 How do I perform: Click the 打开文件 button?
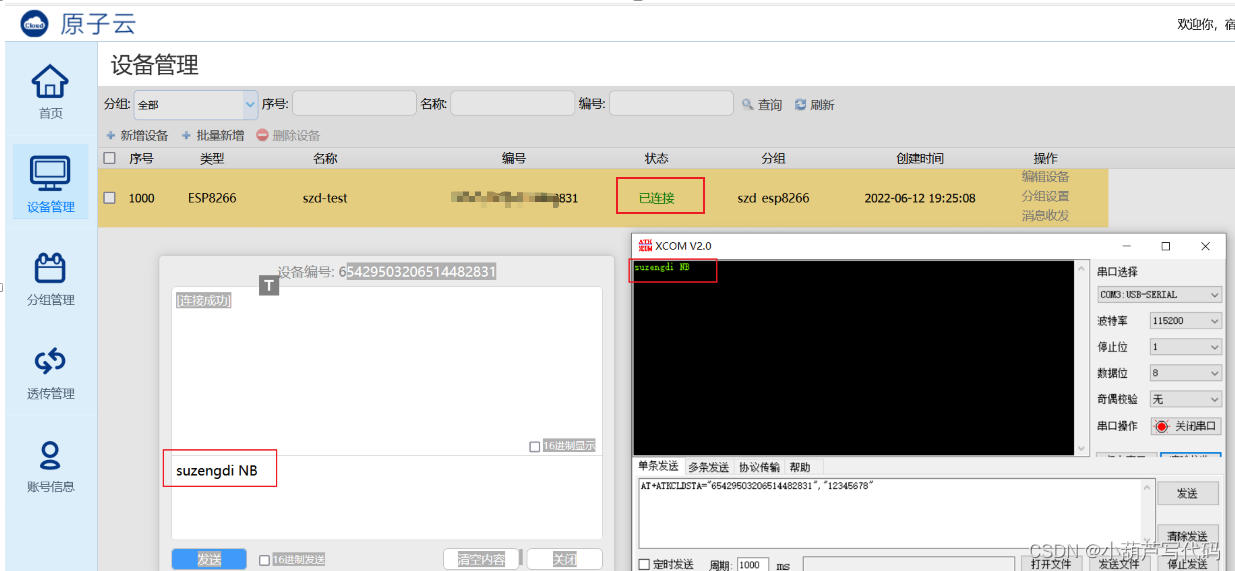[x=1051, y=564]
